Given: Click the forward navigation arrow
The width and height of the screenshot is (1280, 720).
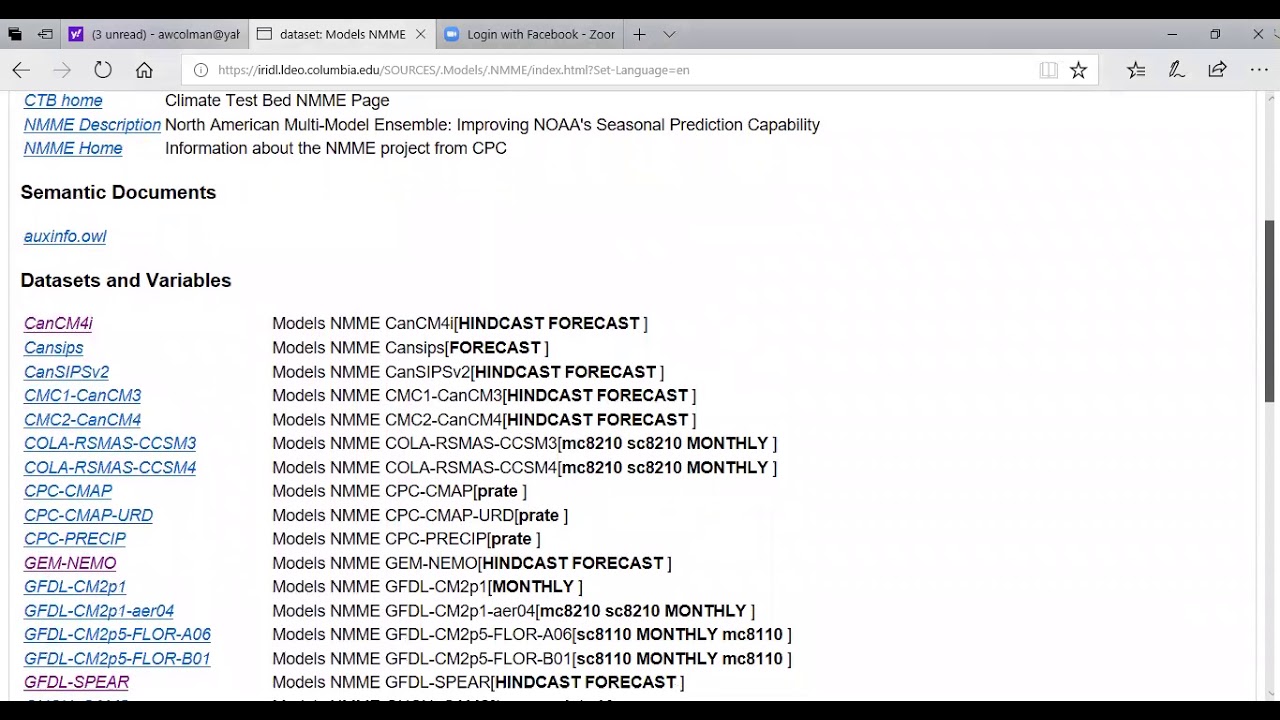Looking at the screenshot, I should [62, 70].
